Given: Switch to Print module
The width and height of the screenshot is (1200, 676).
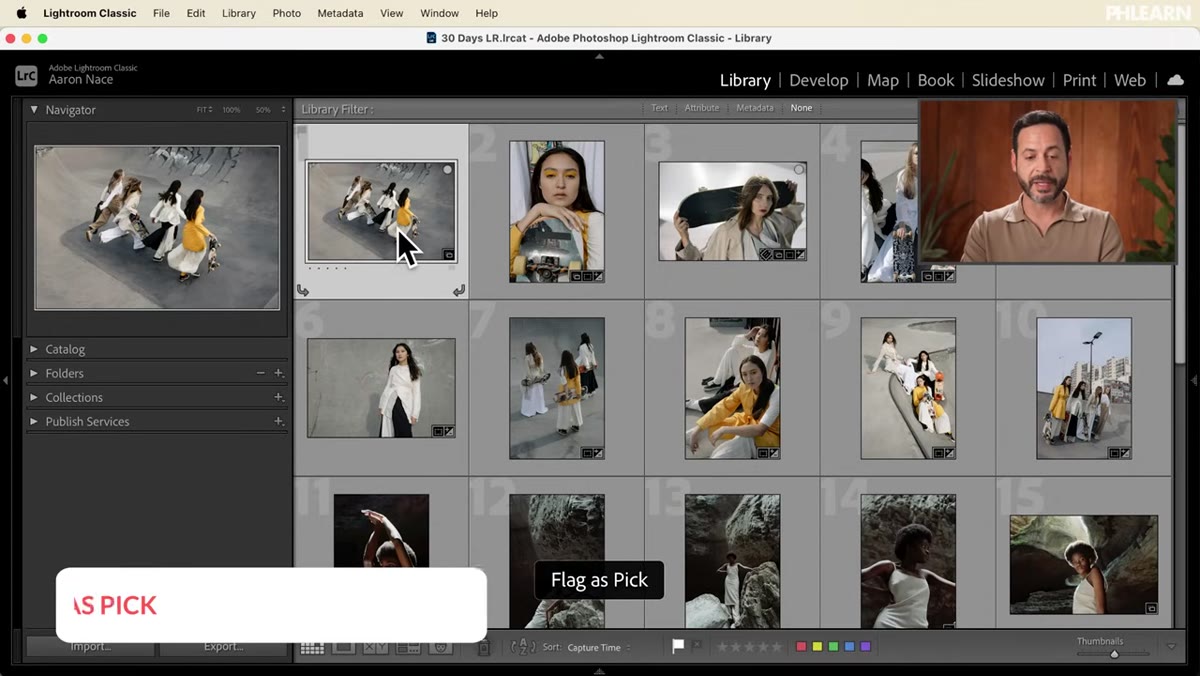Looking at the screenshot, I should 1080,80.
